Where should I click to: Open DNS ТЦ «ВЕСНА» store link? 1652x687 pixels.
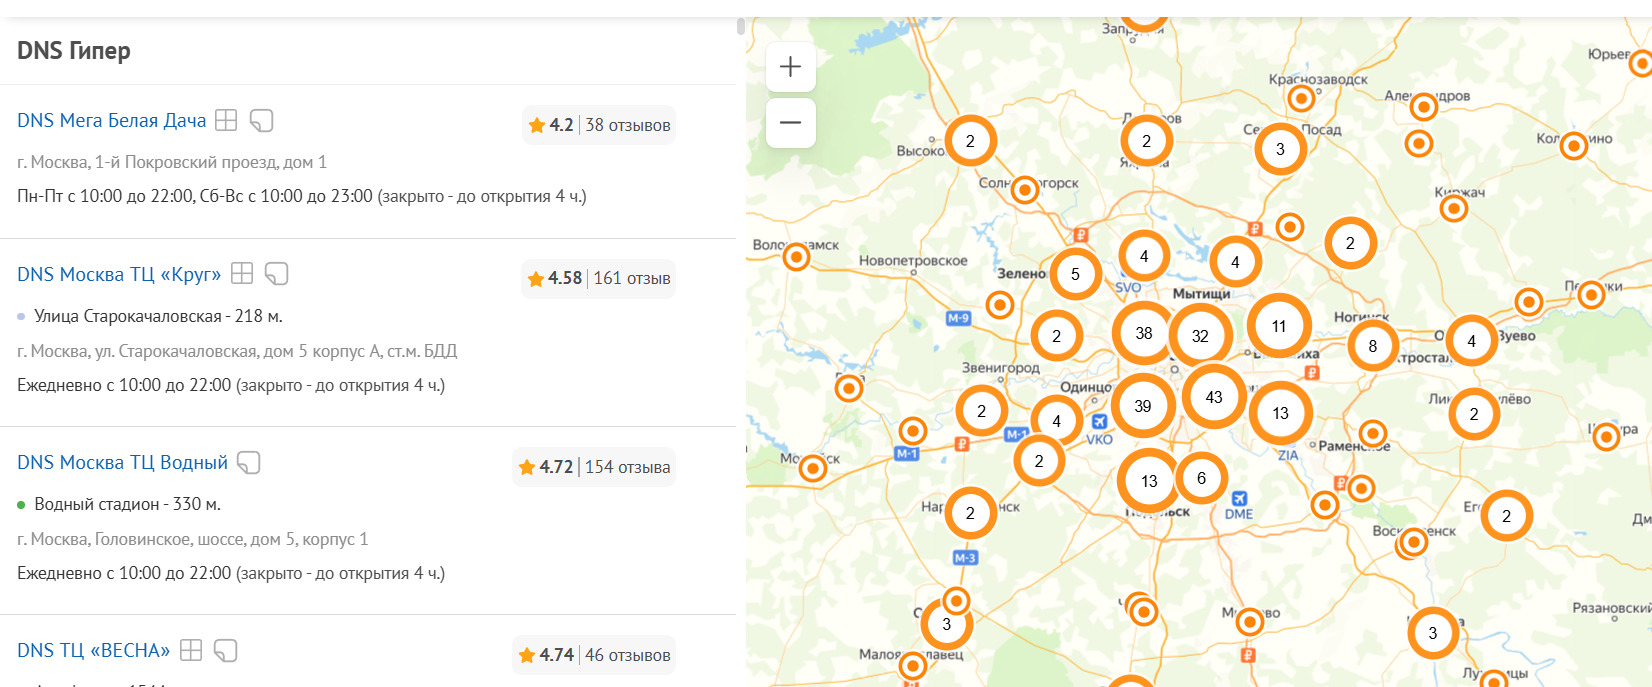[94, 650]
